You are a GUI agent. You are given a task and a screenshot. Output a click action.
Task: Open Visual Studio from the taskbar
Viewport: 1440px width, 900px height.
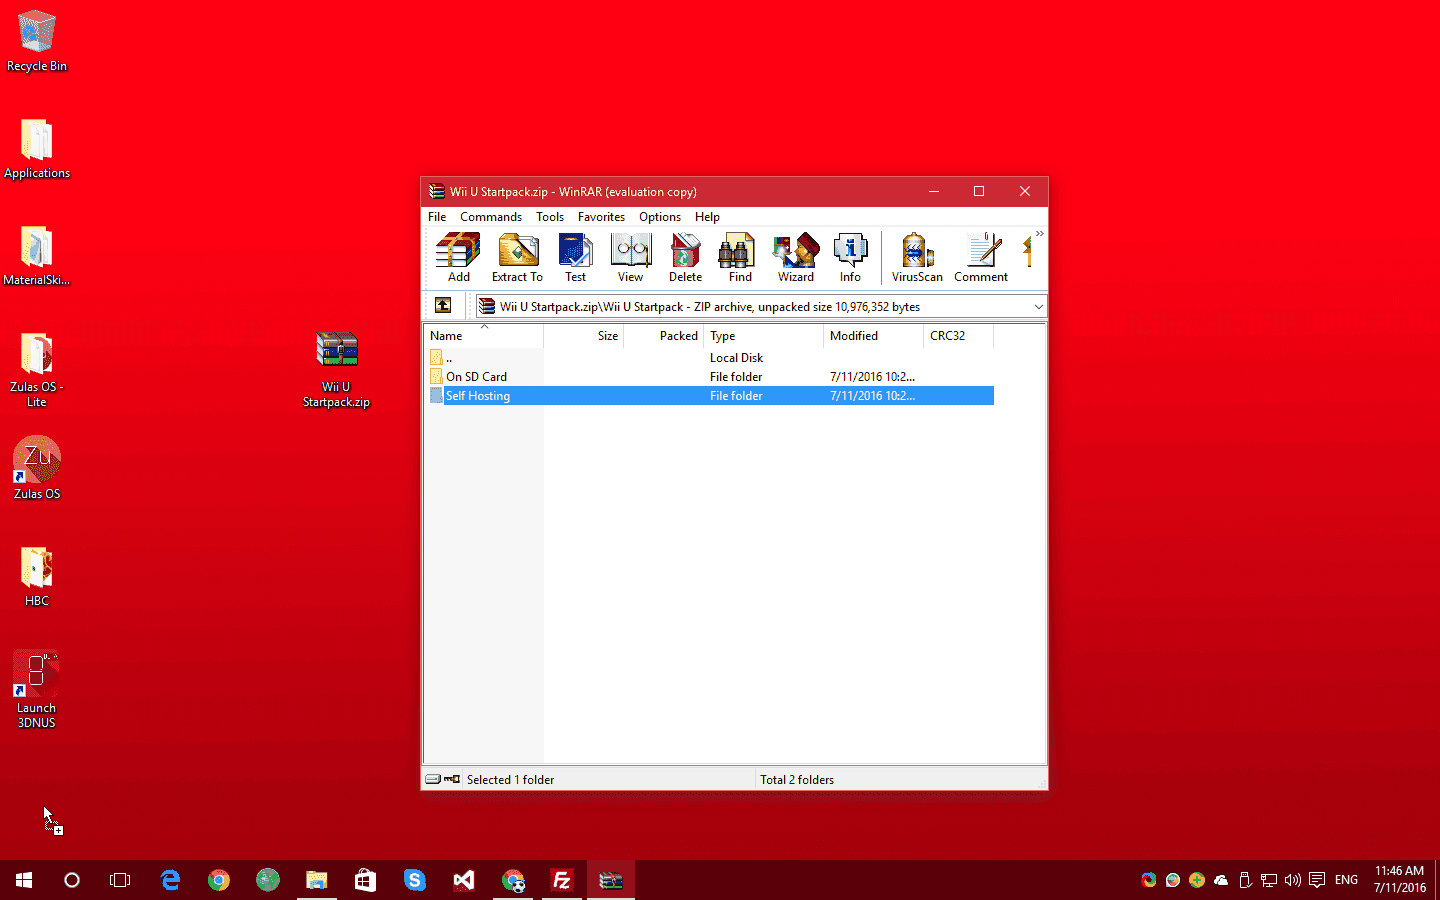[464, 880]
